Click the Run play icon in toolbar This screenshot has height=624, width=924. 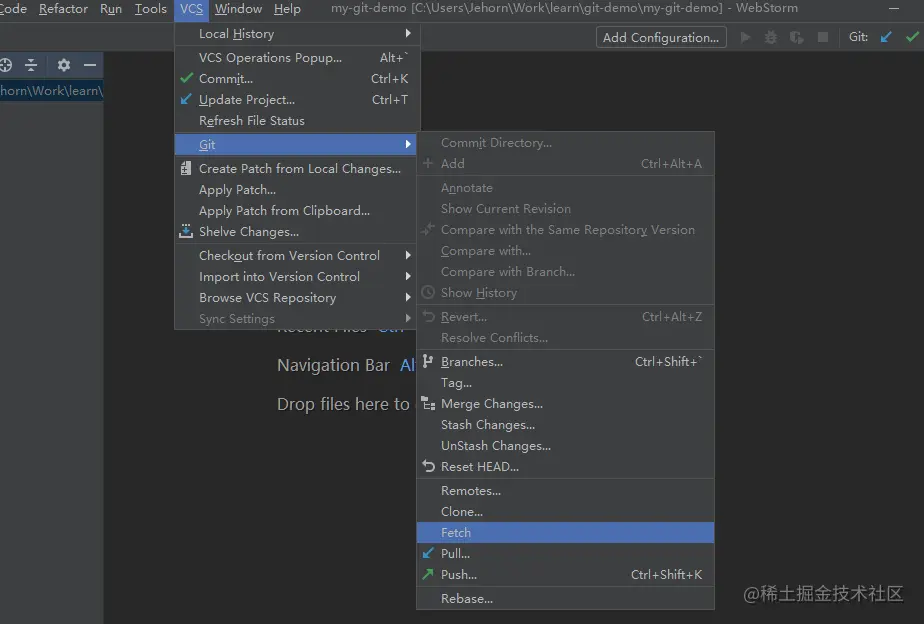coord(745,38)
